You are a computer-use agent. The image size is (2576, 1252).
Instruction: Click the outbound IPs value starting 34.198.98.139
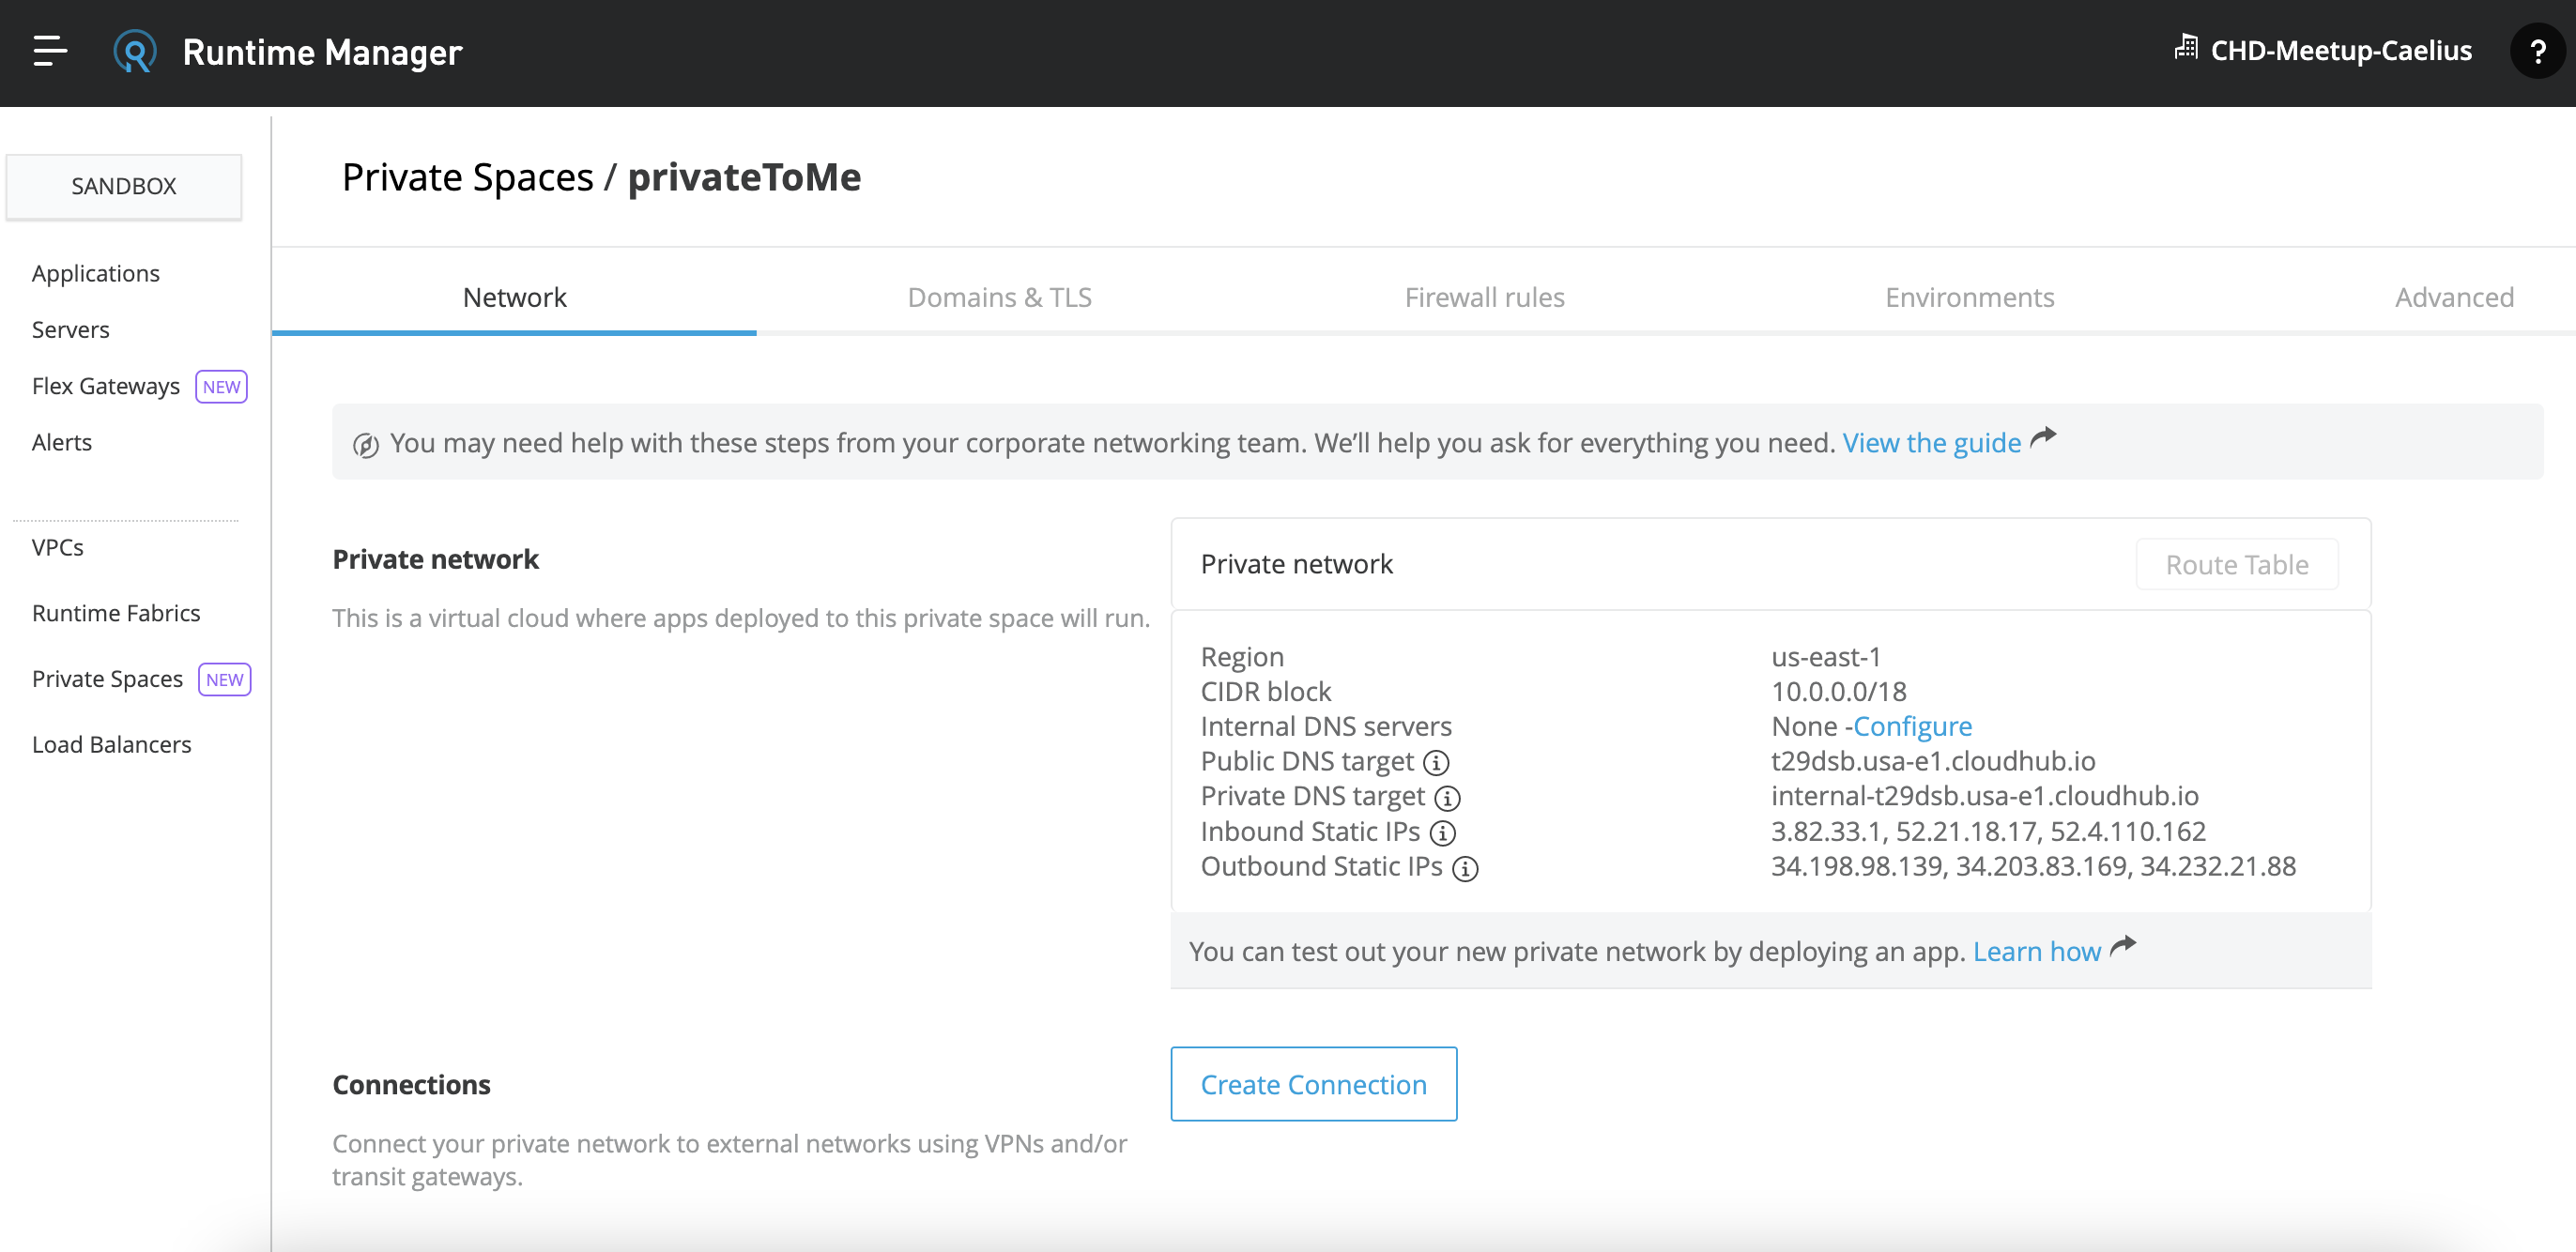tap(2033, 866)
